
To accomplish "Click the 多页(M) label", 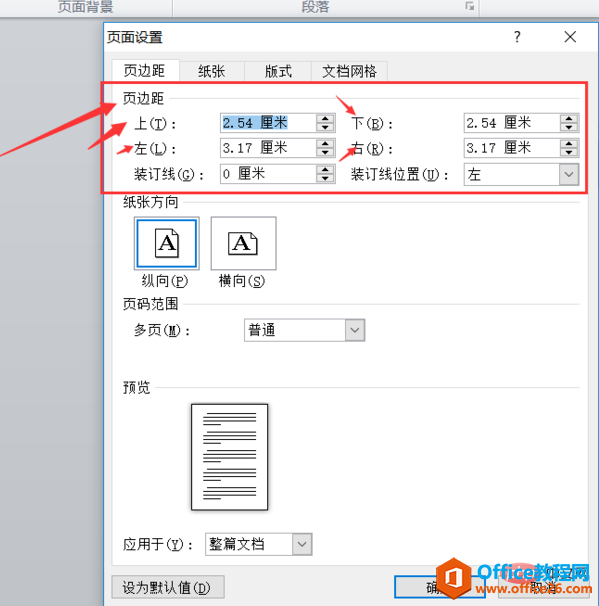I will tap(162, 331).
